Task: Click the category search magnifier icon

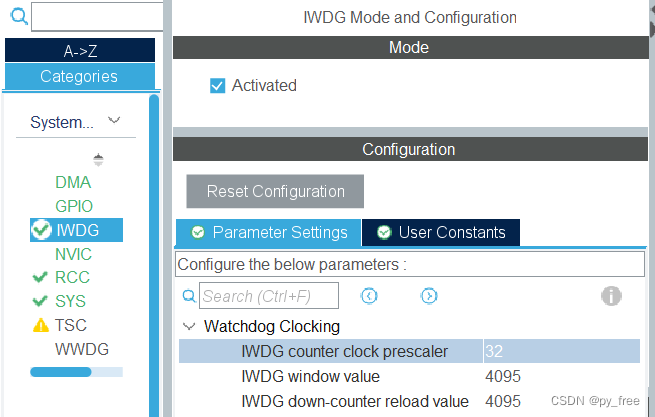Action: [x=19, y=17]
